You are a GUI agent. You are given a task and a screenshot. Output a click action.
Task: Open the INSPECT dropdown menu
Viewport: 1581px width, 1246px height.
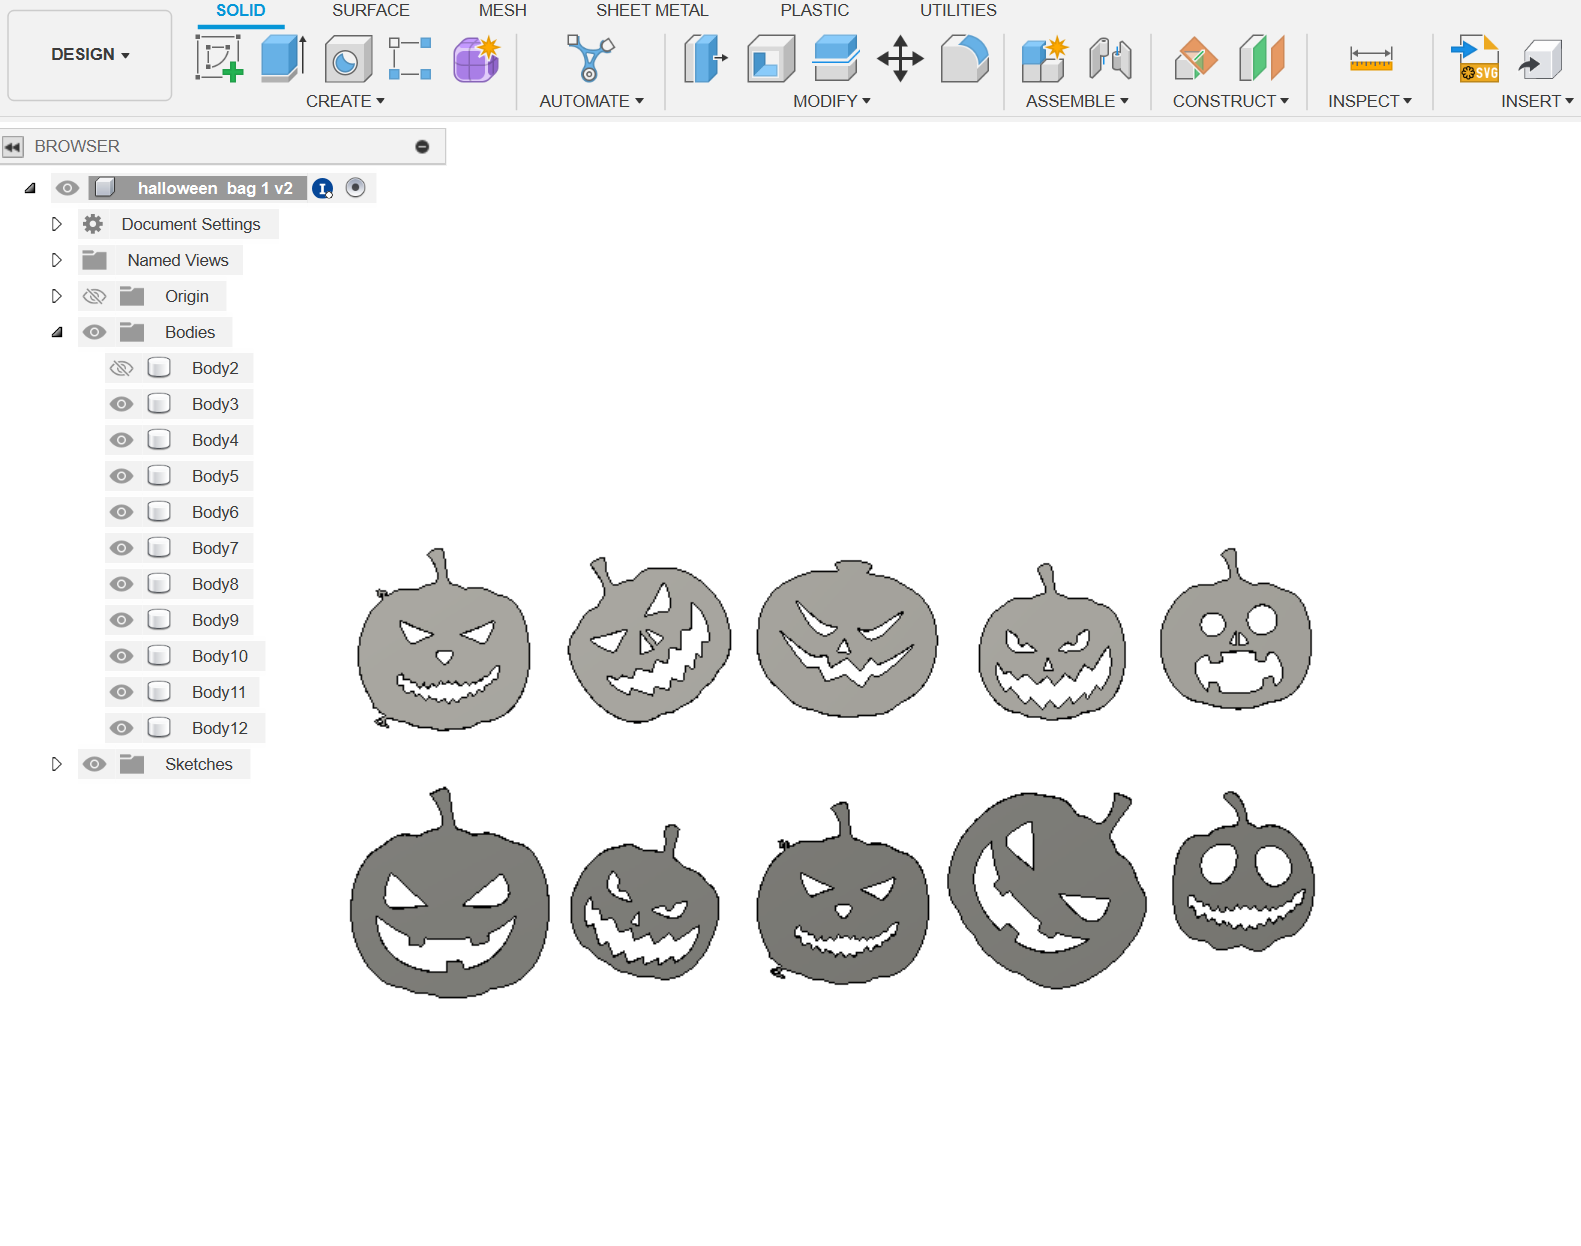(1369, 101)
